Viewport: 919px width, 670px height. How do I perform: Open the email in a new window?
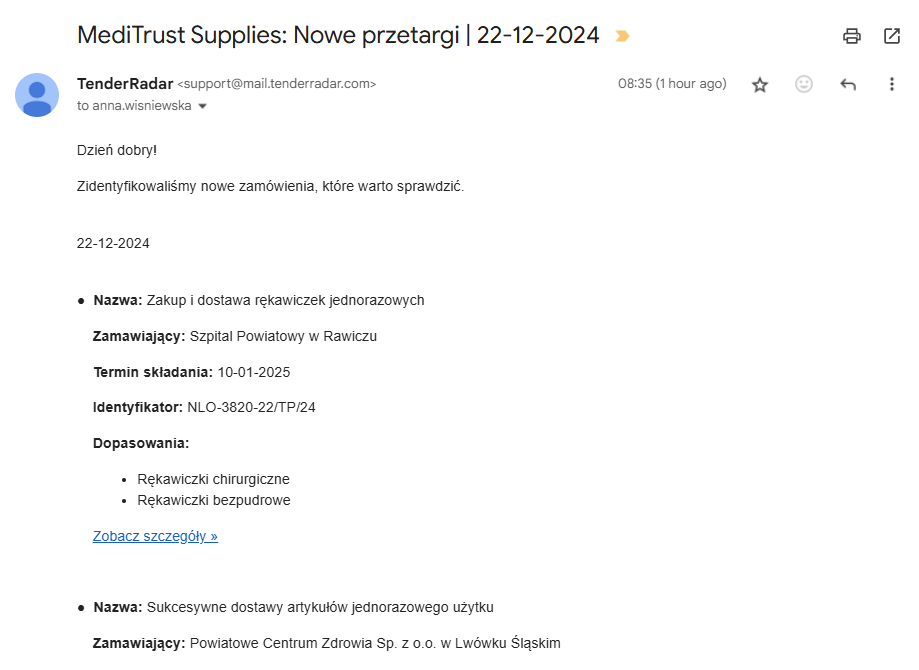click(892, 35)
